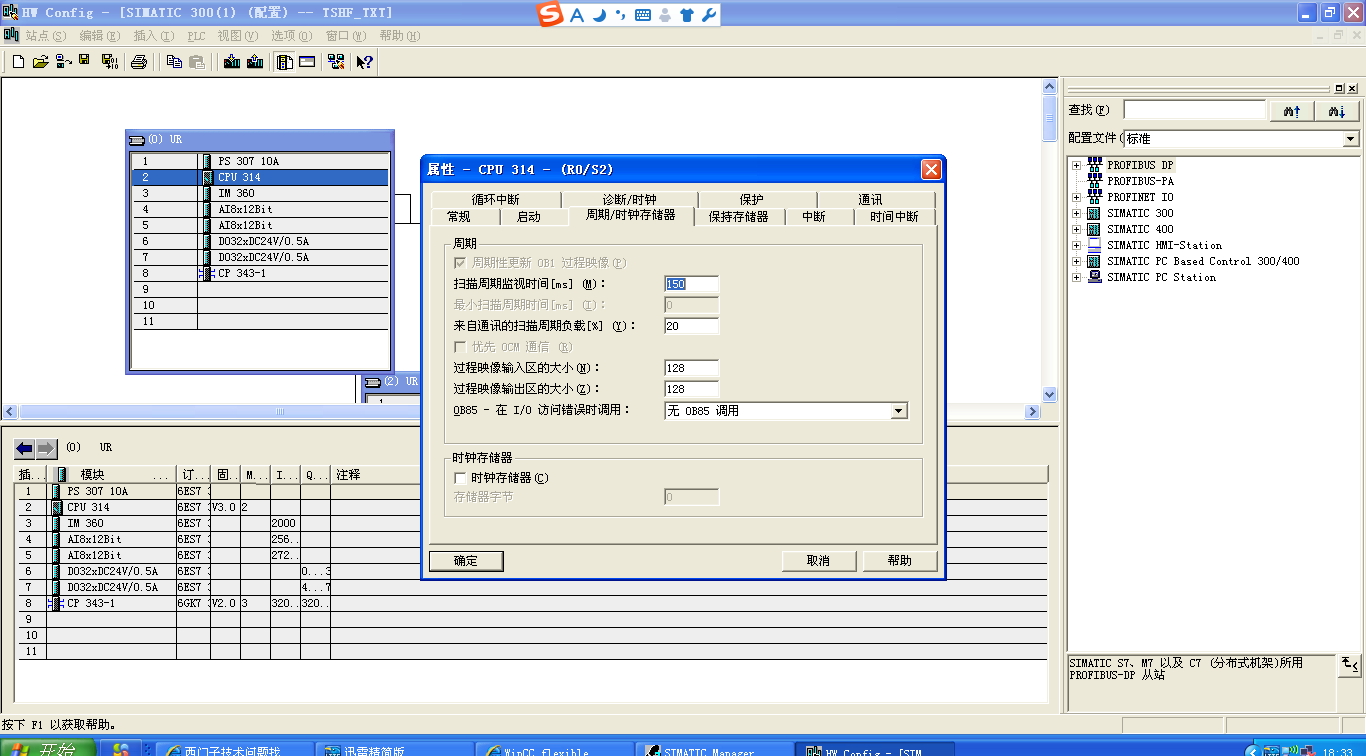Click the Save and Compile toolbar icon
Viewport: 1366px width, 756px height.
click(x=109, y=62)
